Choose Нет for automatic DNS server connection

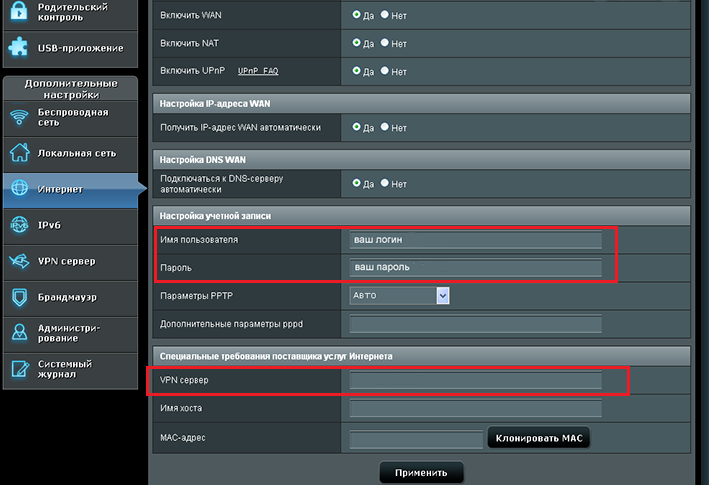(x=385, y=183)
